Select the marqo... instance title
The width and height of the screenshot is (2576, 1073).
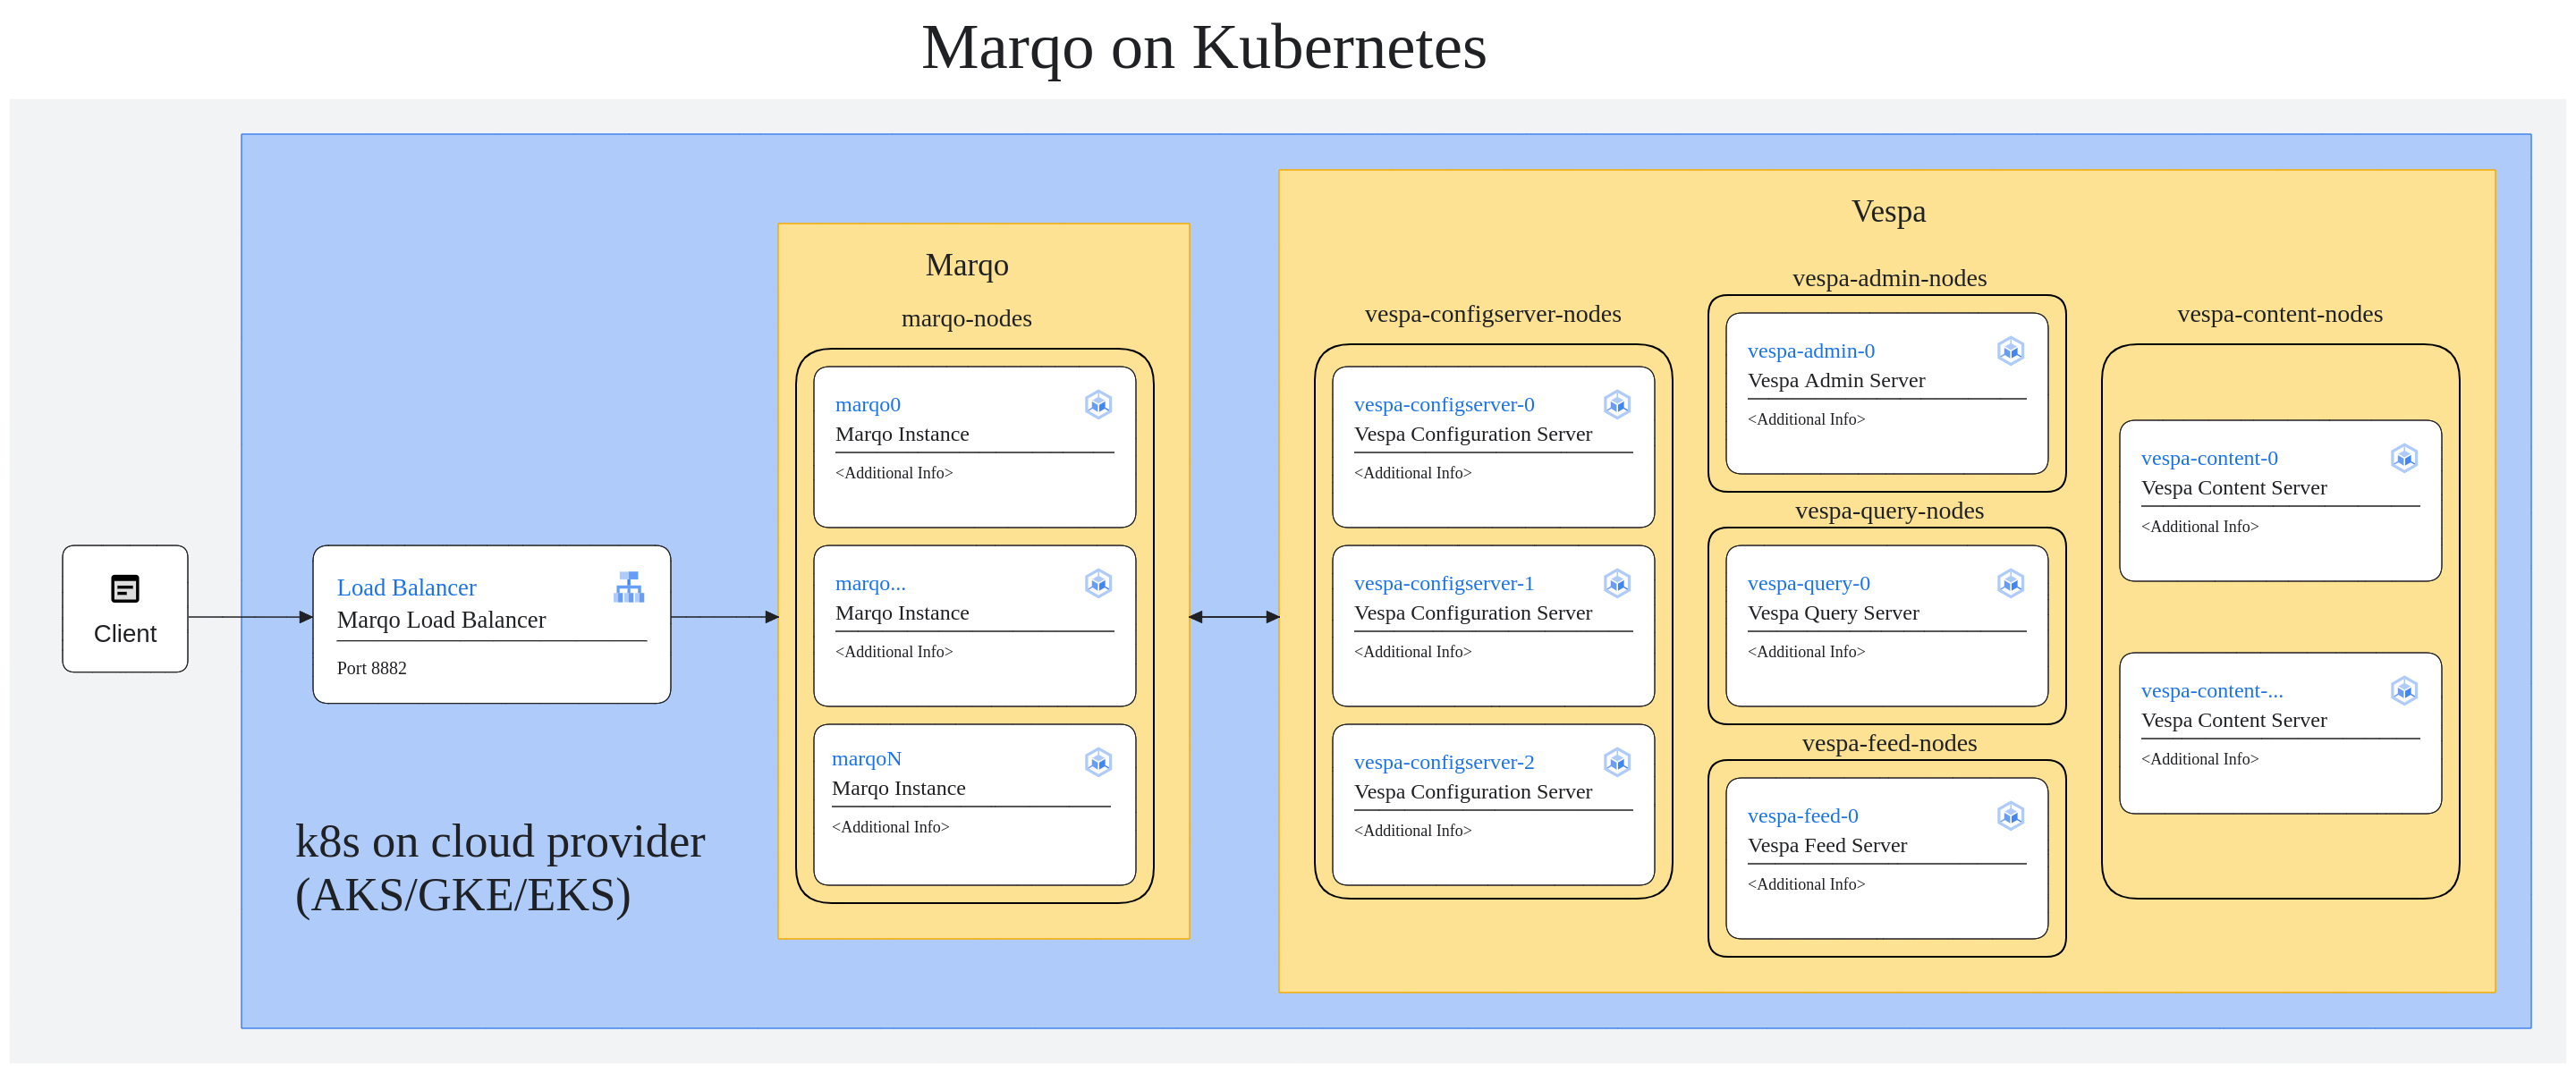click(870, 583)
